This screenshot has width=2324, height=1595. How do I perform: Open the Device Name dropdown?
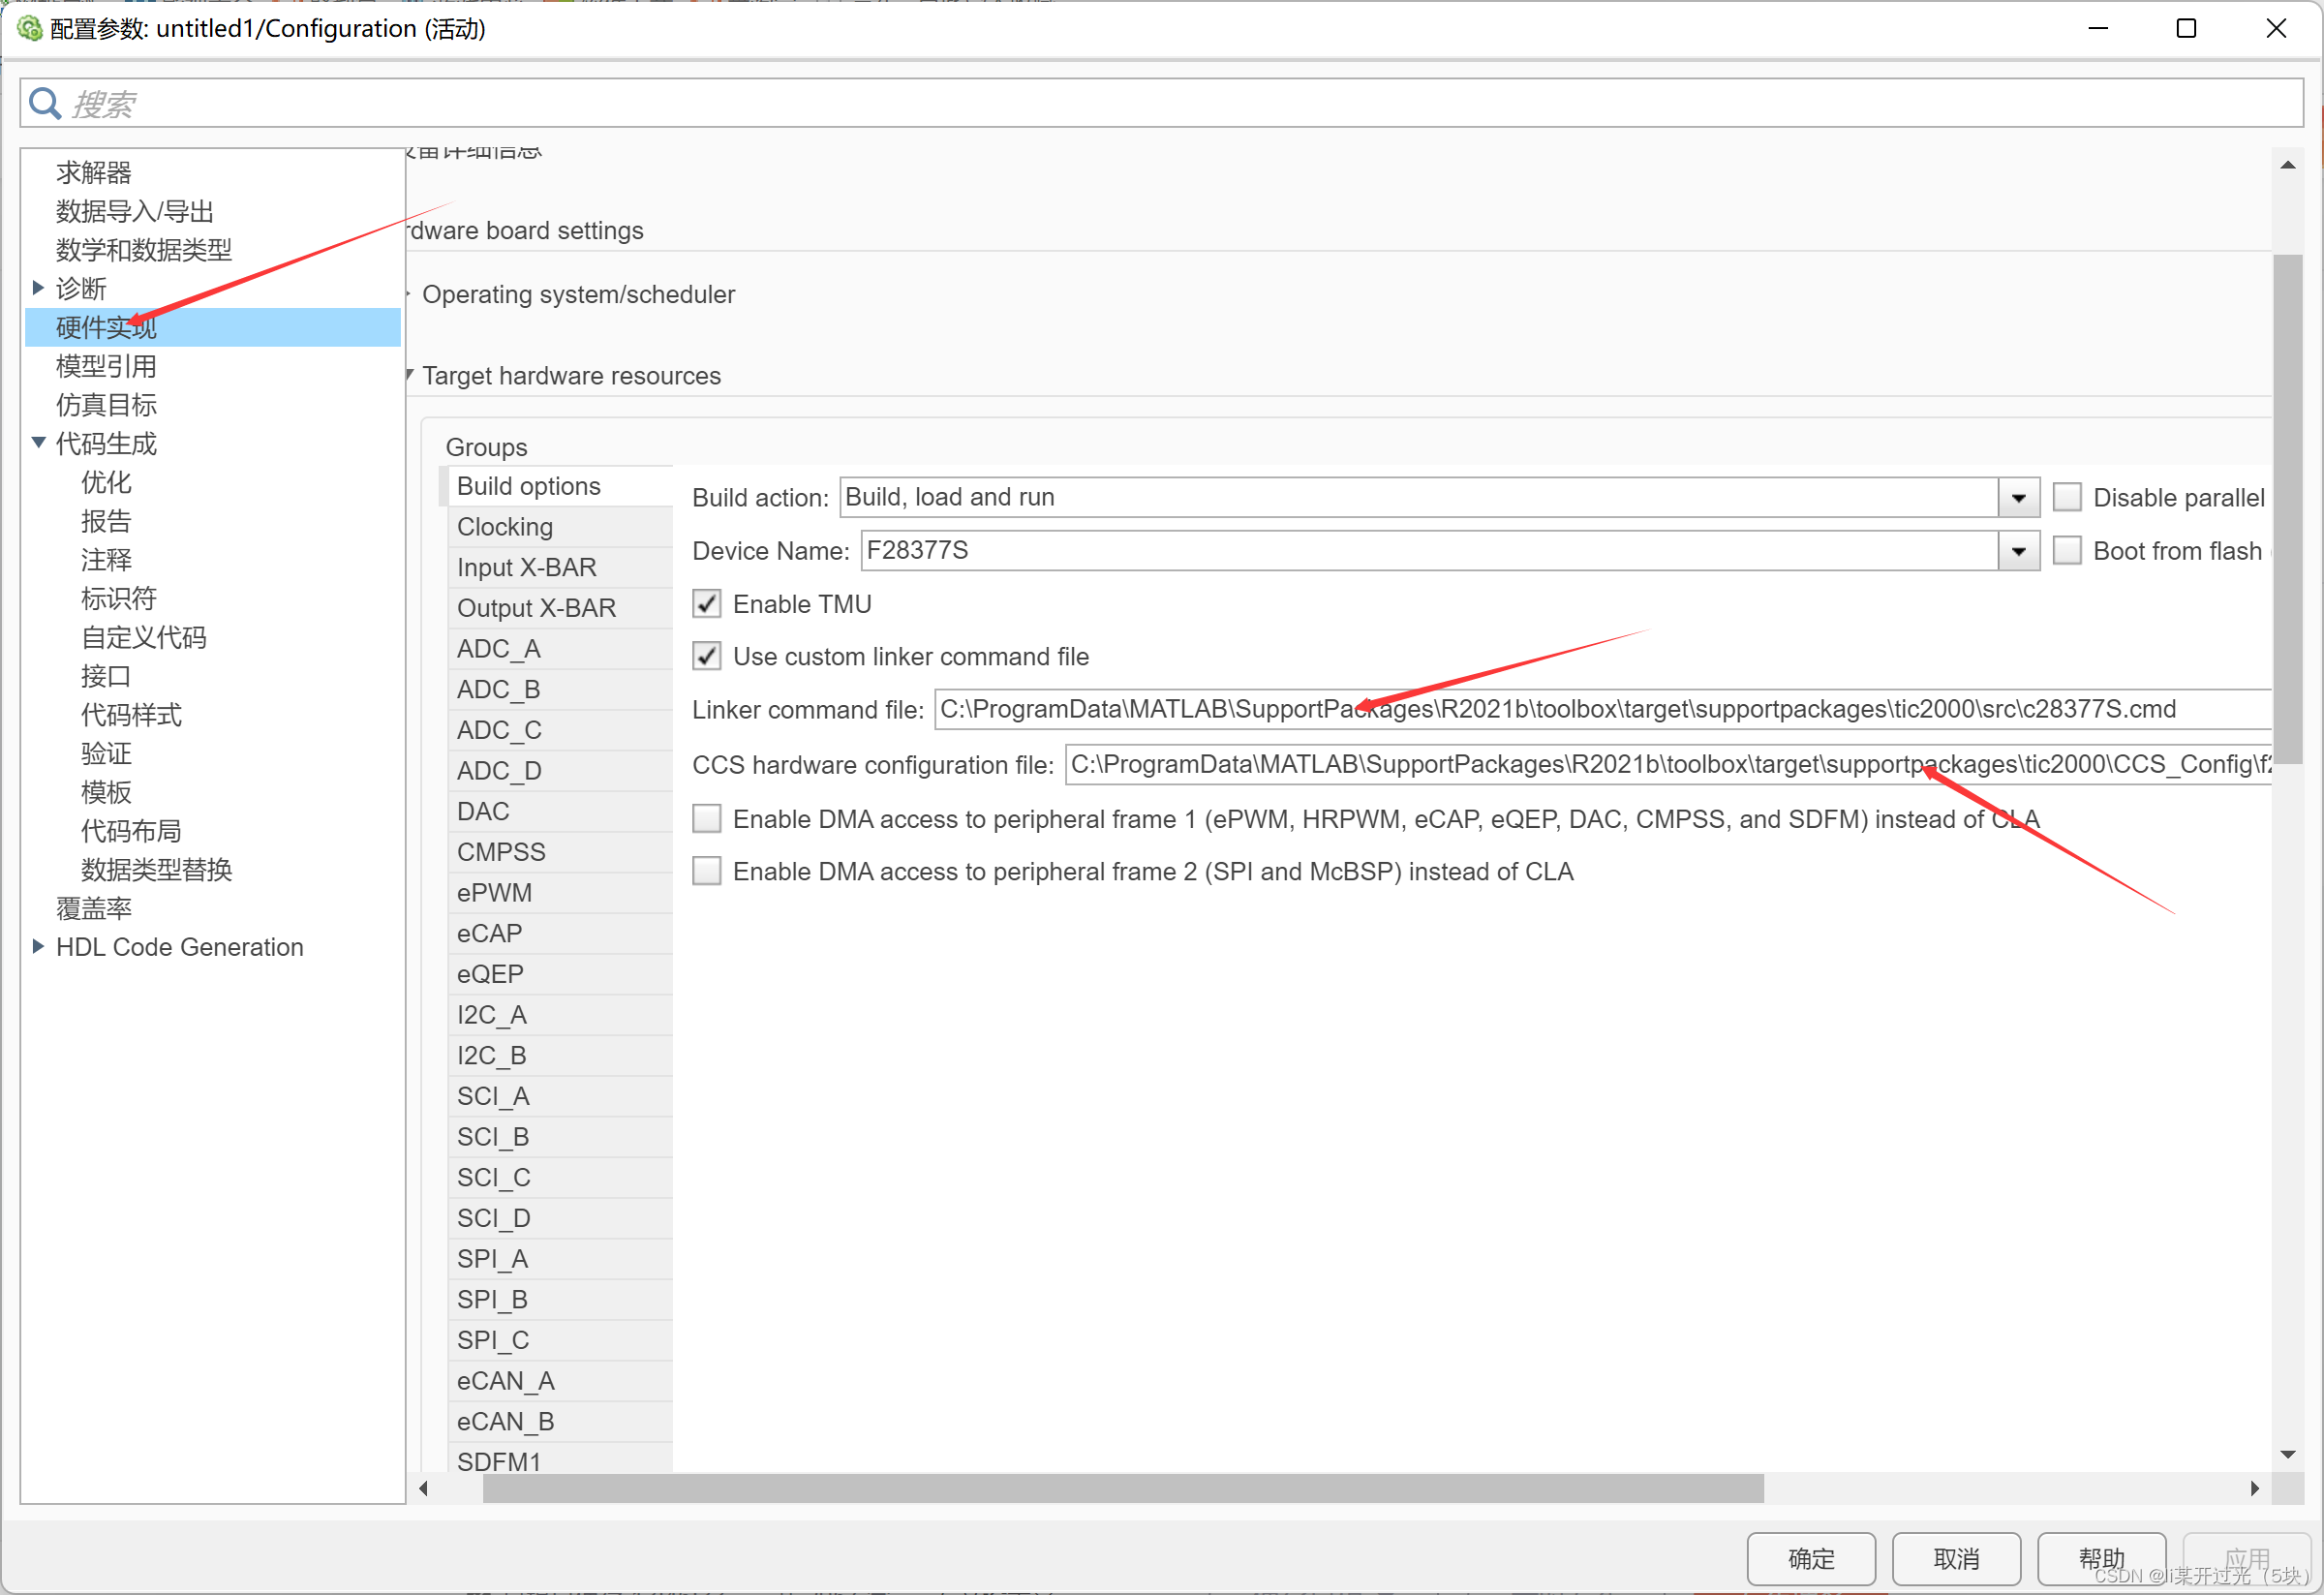[x=2018, y=551]
